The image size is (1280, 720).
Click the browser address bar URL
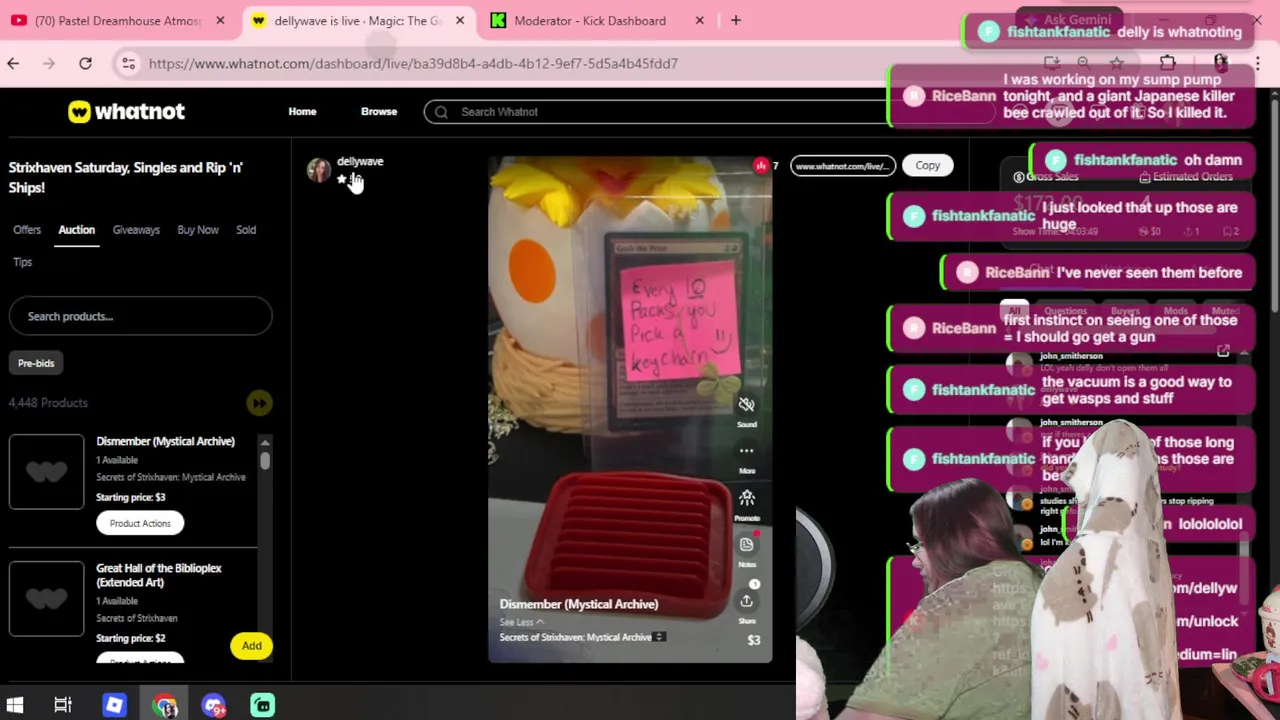[x=413, y=63]
